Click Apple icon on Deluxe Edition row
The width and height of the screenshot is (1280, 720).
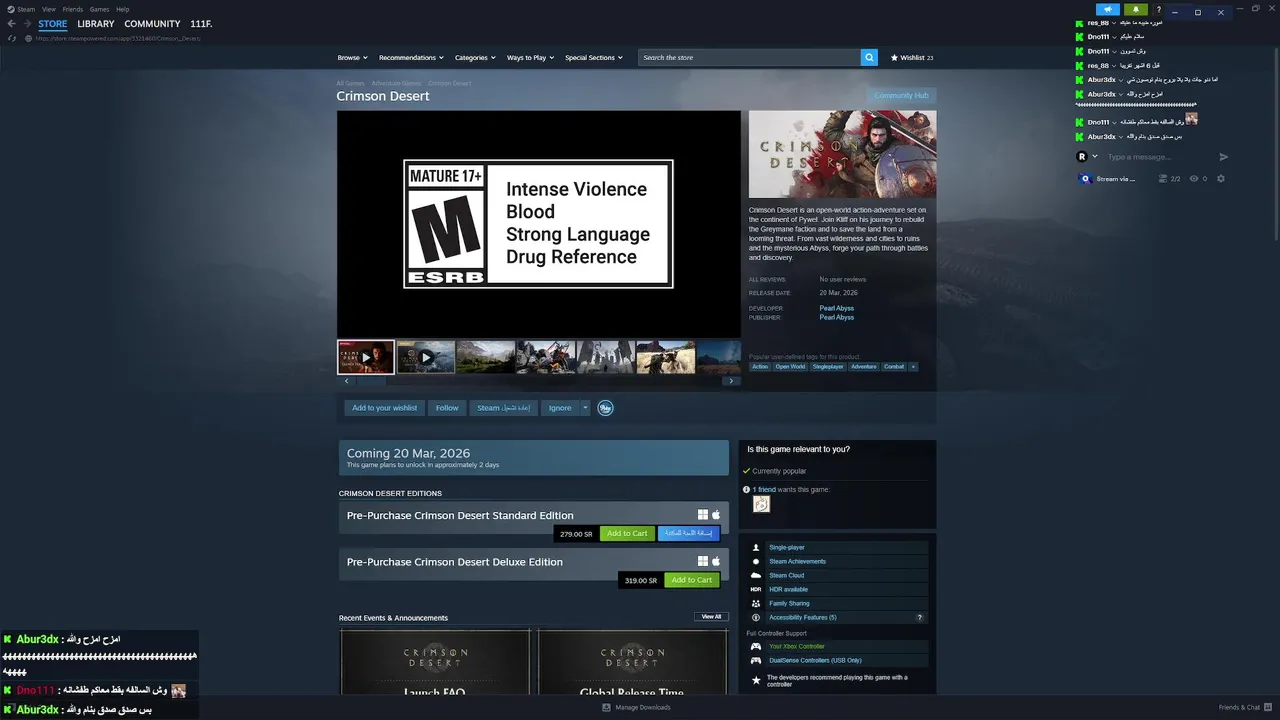[716, 562]
